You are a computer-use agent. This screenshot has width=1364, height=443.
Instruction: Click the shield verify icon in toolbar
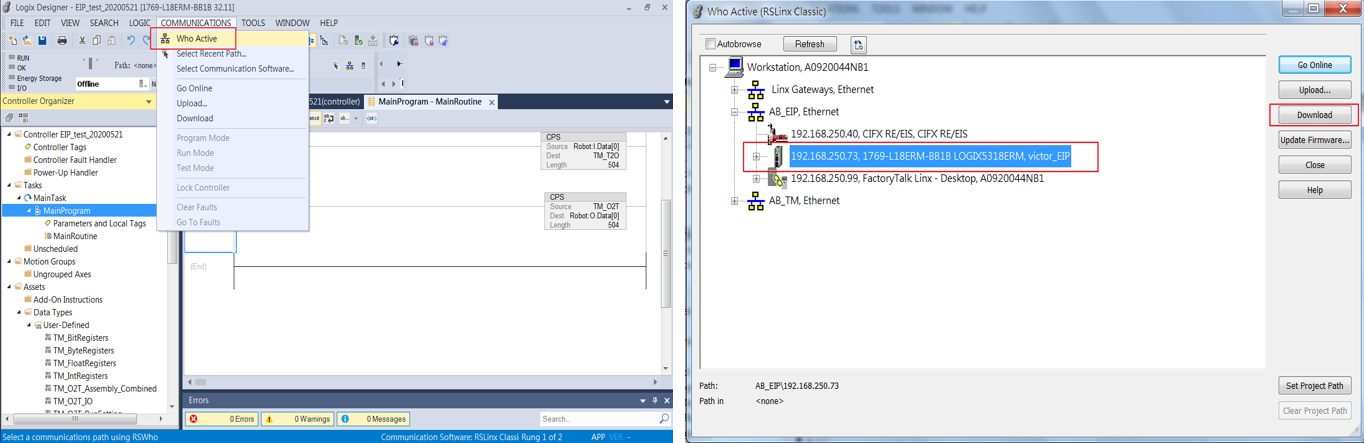click(394, 41)
